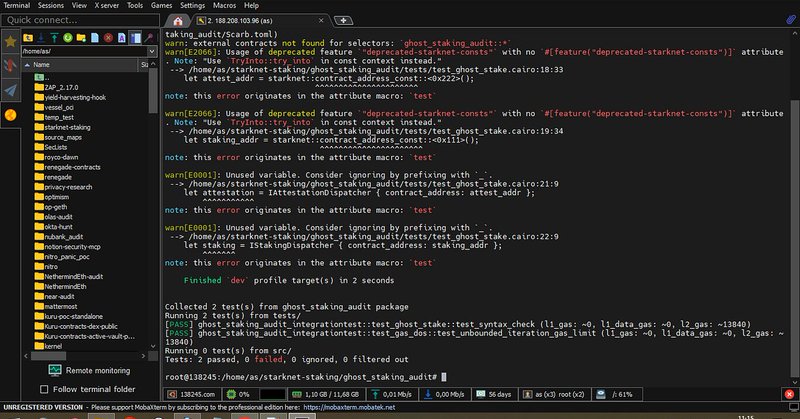Open the Sessions menu
Viewport: 800px width, 419px height.
50,5
